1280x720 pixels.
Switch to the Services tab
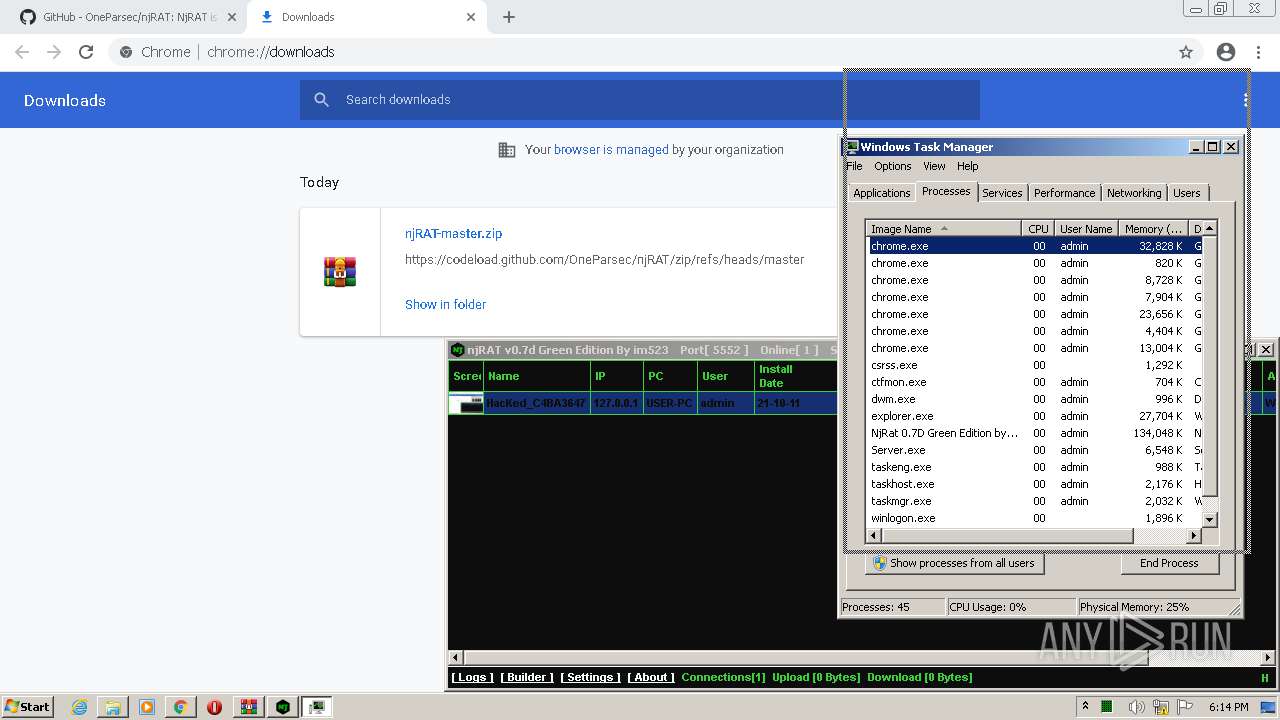tap(1002, 193)
